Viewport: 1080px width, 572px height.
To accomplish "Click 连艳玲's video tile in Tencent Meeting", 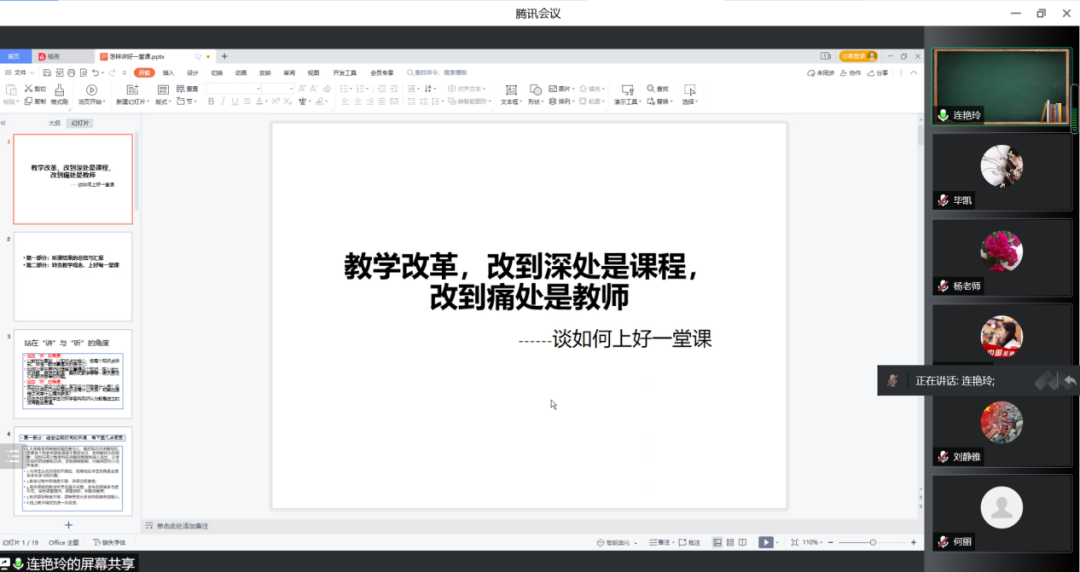I will [1001, 87].
